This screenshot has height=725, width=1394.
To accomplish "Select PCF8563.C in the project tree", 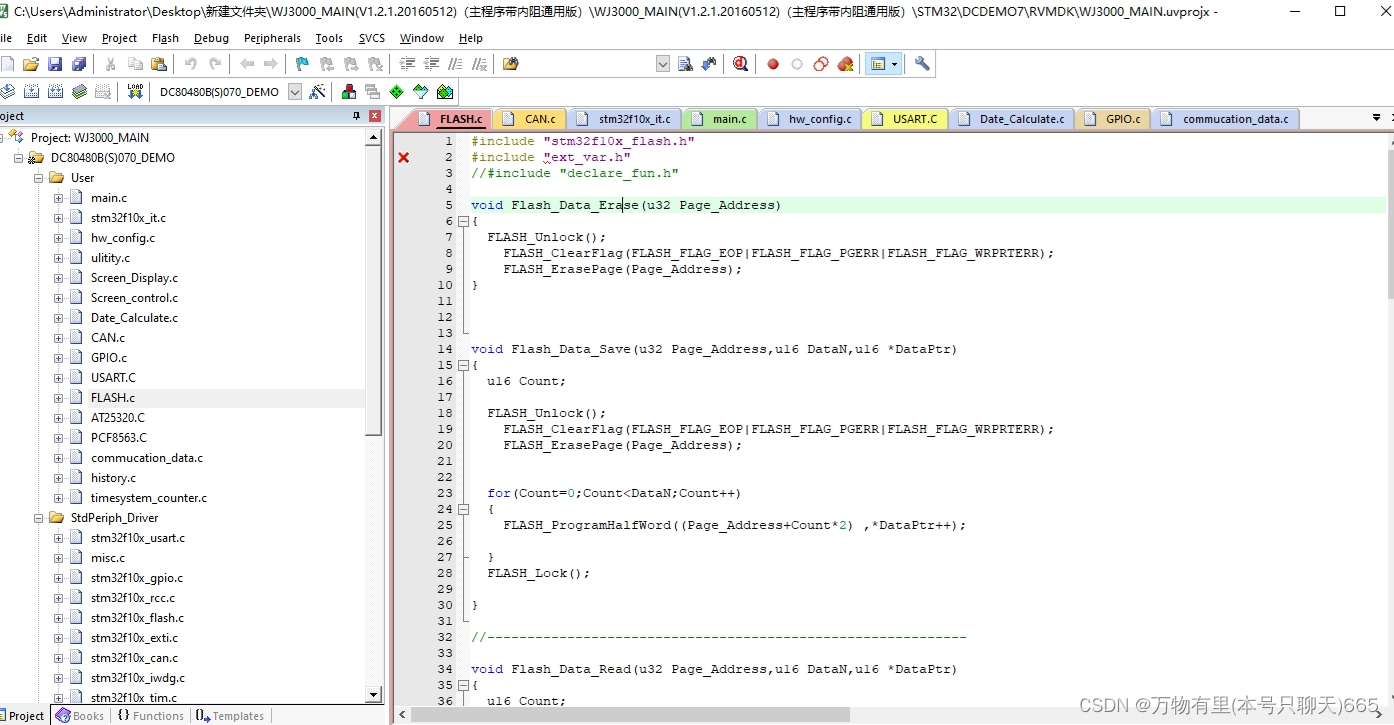I will click(x=118, y=438).
